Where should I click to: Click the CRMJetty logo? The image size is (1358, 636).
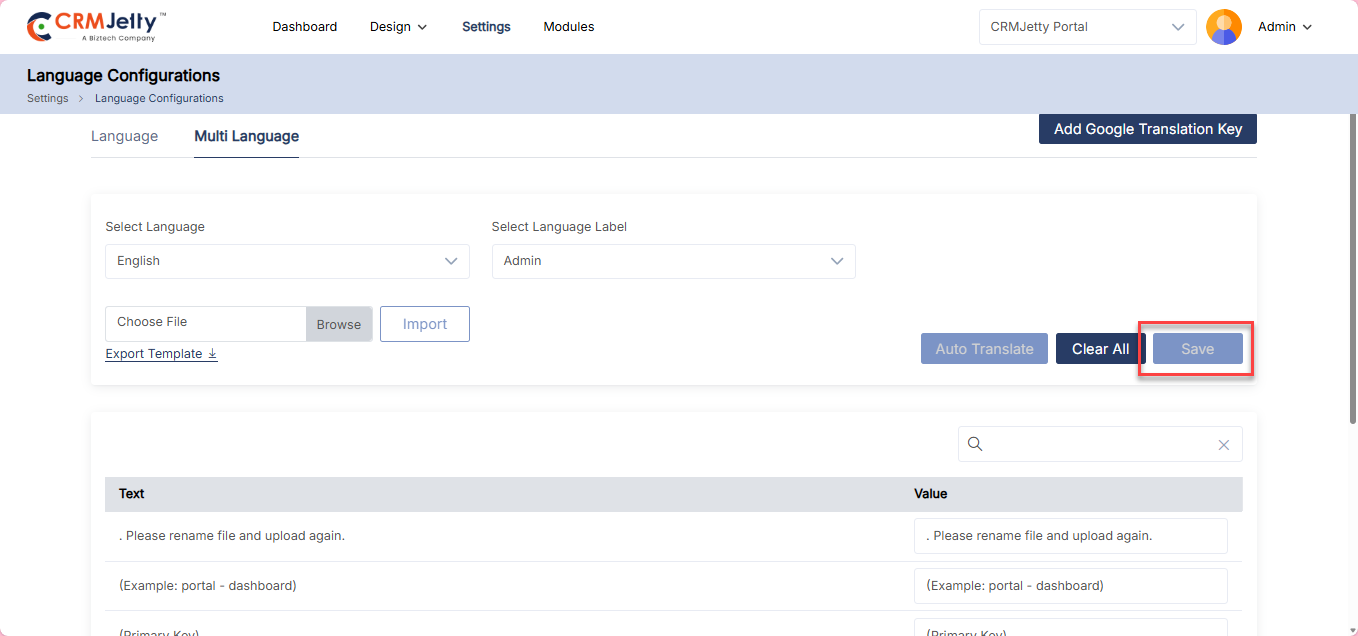tap(96, 27)
